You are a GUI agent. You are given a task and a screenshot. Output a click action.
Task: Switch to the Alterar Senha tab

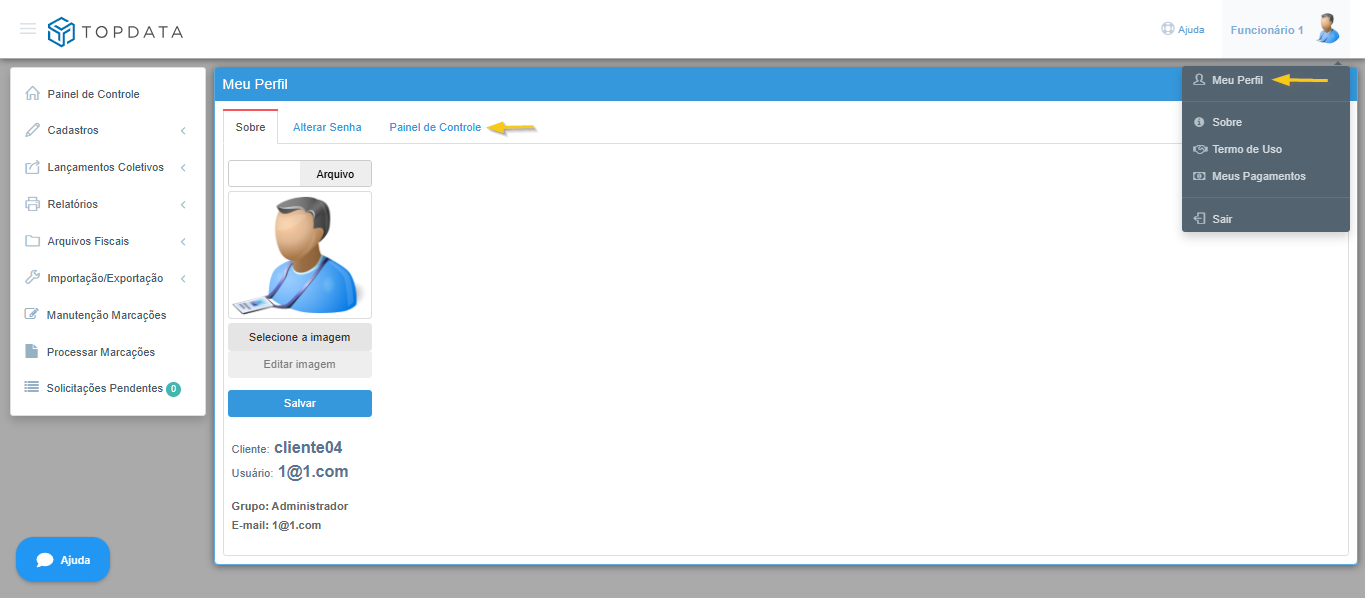pyautogui.click(x=327, y=127)
